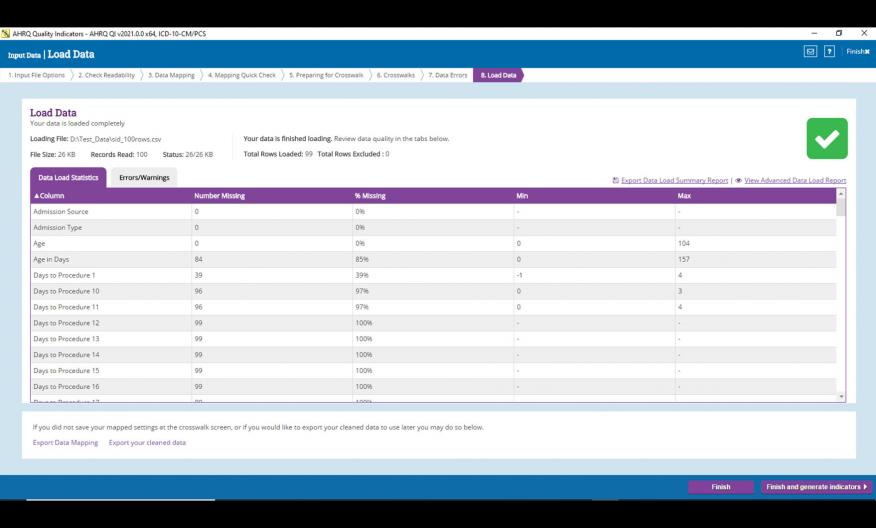
Task: Click the eye icon beside Advanced Data Load Report
Action: (x=739, y=180)
